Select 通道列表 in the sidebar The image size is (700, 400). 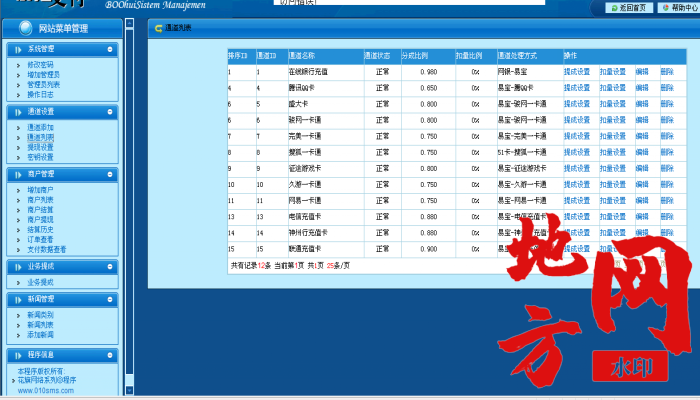tap(40, 137)
